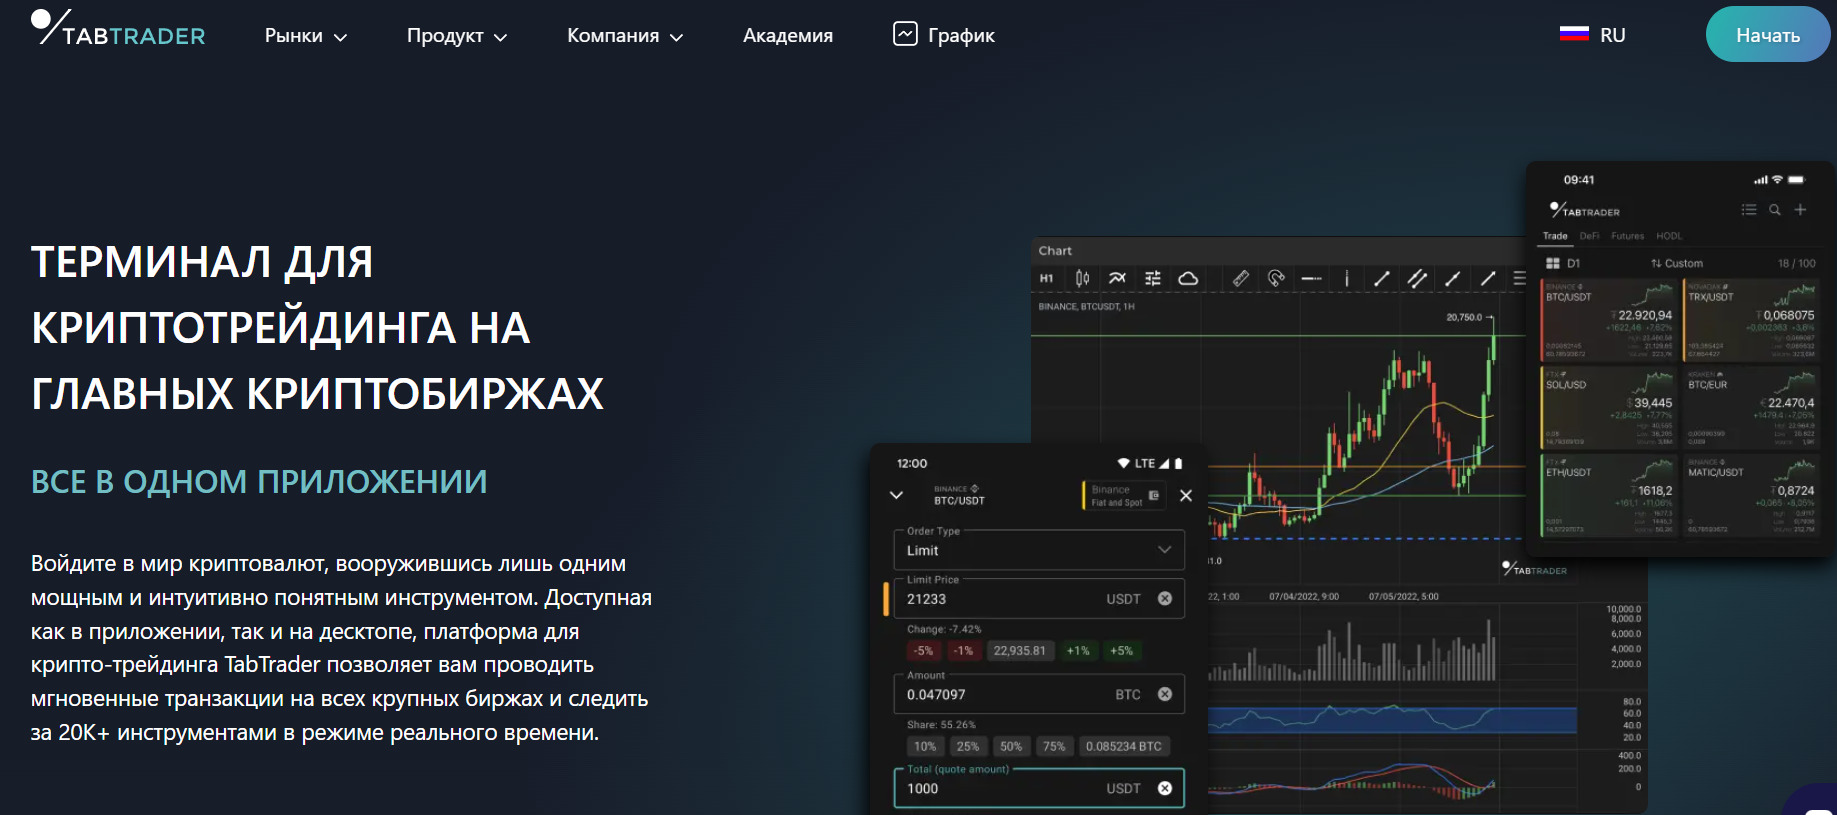Click the search icon in phone app
The image size is (1837, 815).
pos(1775,210)
